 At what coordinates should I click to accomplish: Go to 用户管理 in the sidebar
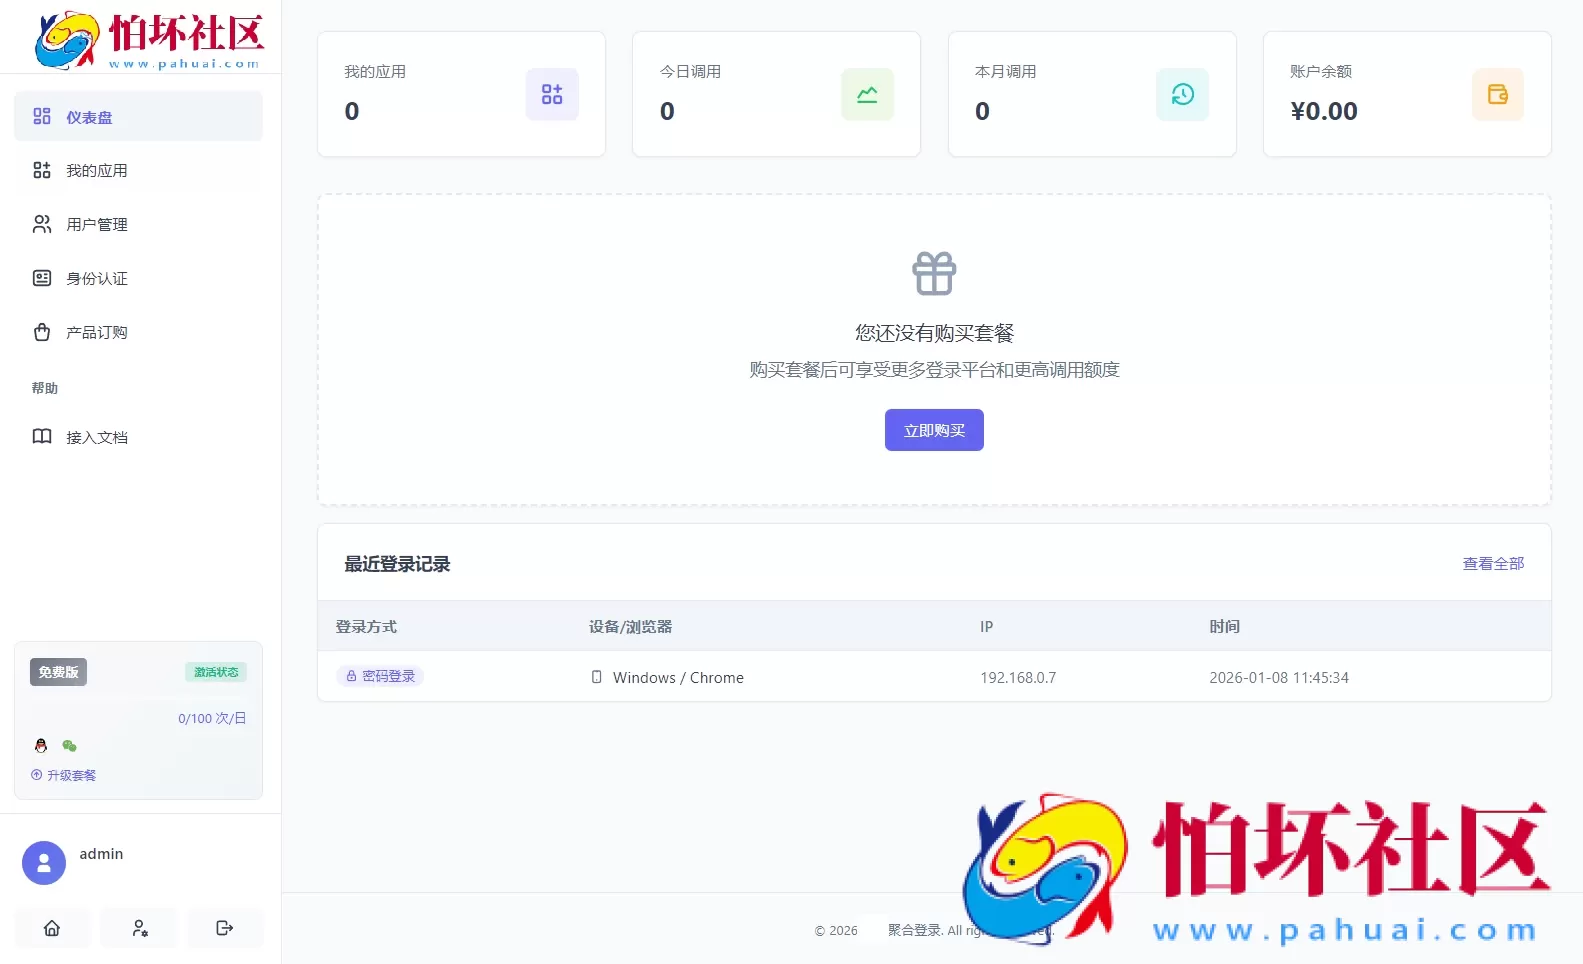coord(138,225)
